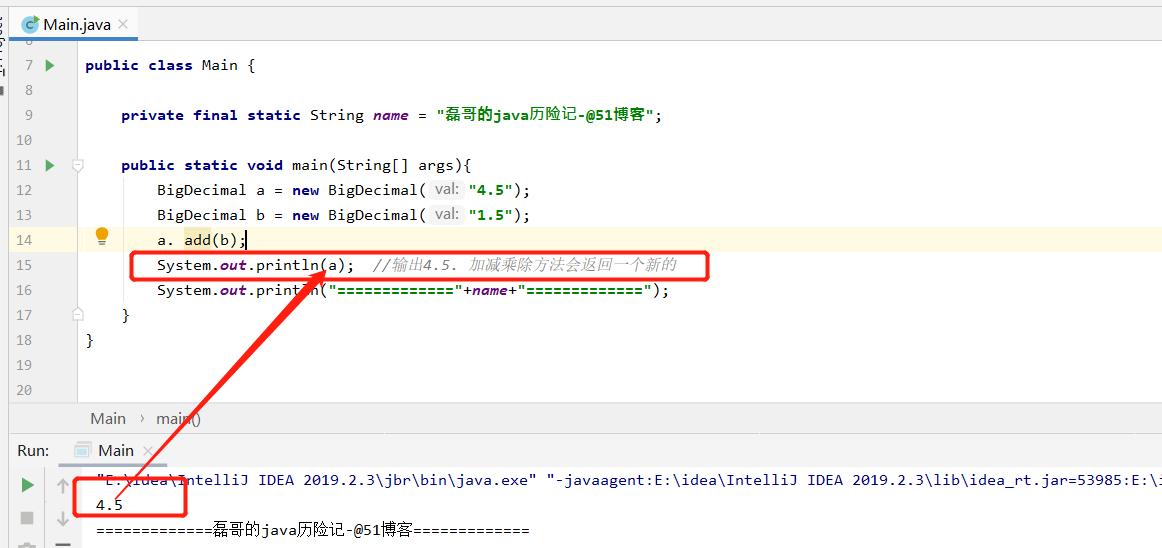
Task: Click 'private final static String' keywords on line 9
Action: 242,115
